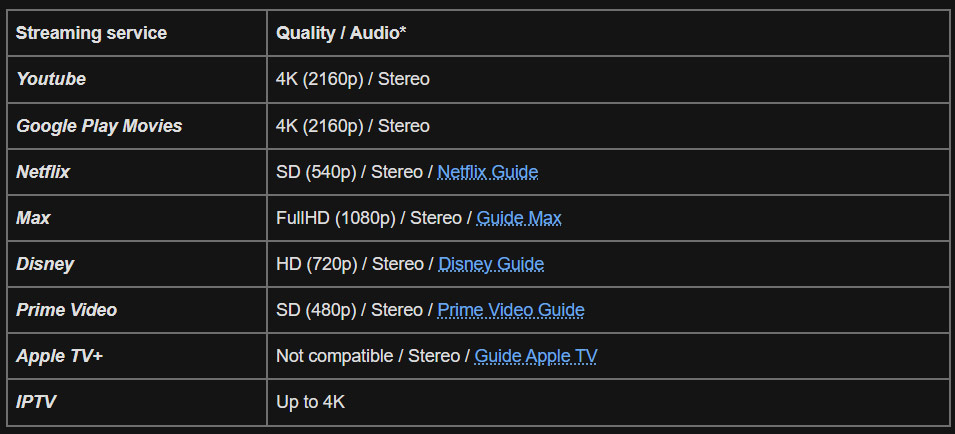Viewport: 955px width, 434px height.
Task: Open the Netflix Guide link
Action: click(487, 172)
